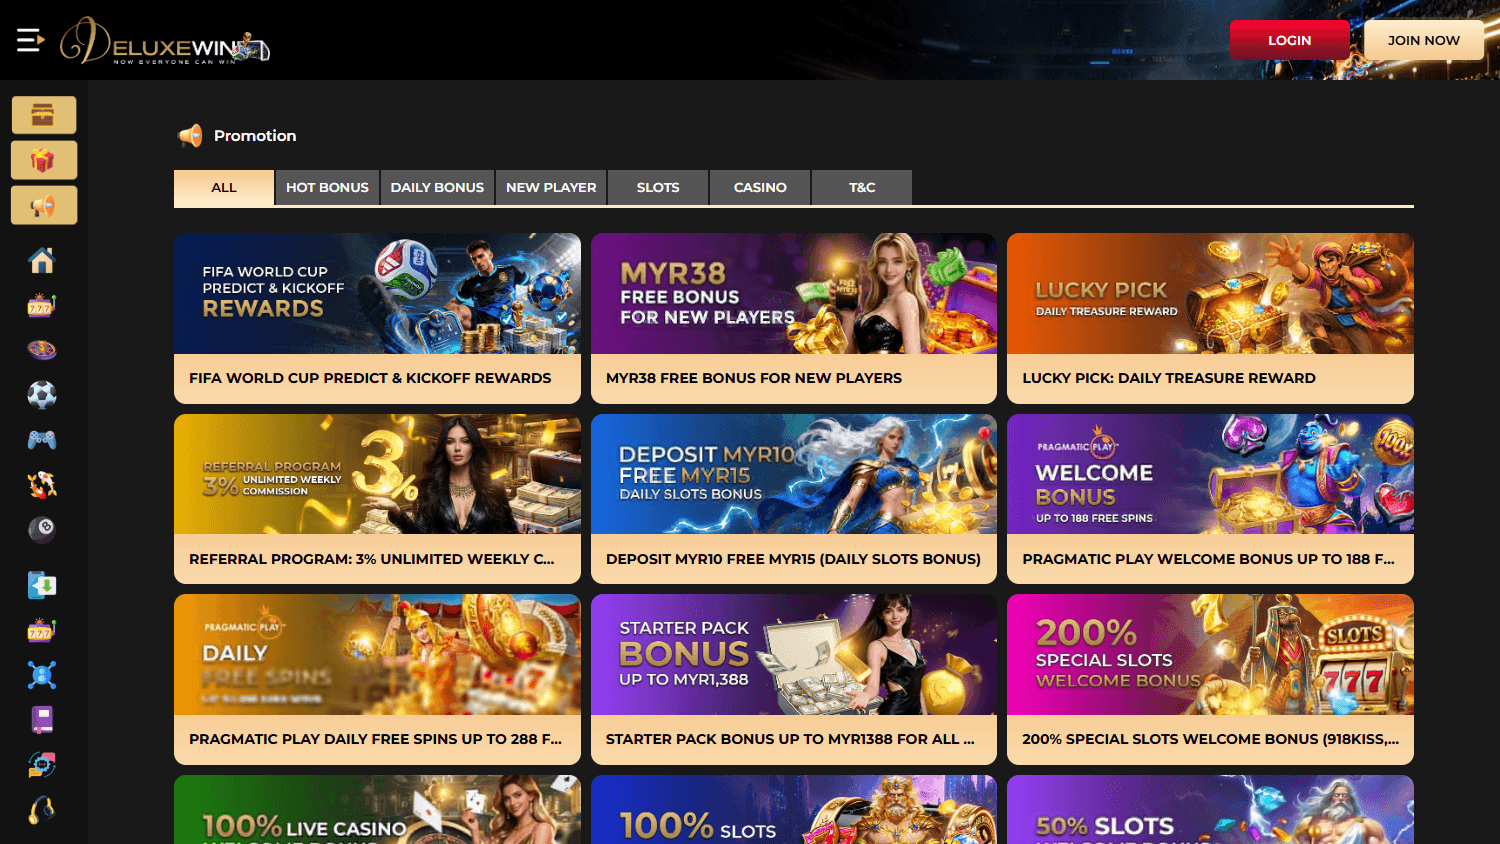
Task: Open the hamburger menu icon
Action: [x=31, y=40]
